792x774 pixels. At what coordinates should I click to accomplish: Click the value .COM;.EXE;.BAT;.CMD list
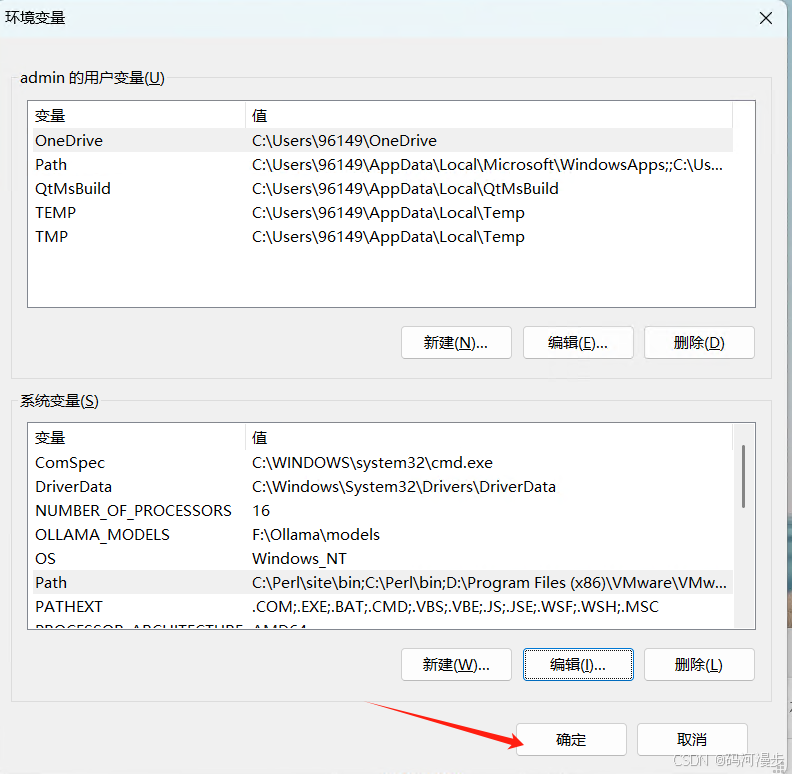point(455,606)
